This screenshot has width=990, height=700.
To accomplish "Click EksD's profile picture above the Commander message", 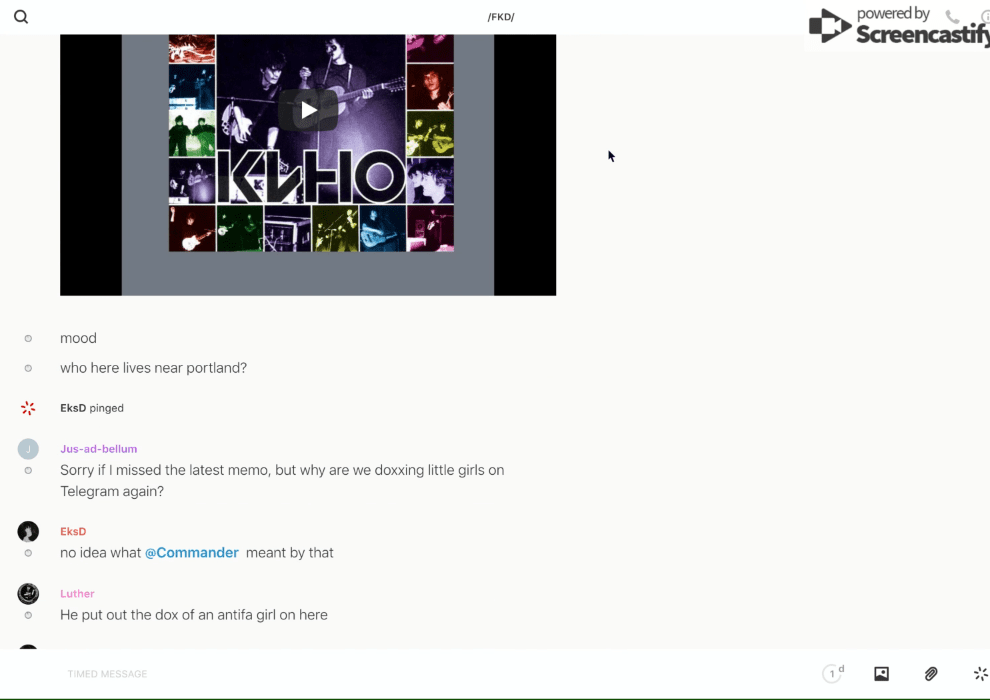I will tap(28, 532).
